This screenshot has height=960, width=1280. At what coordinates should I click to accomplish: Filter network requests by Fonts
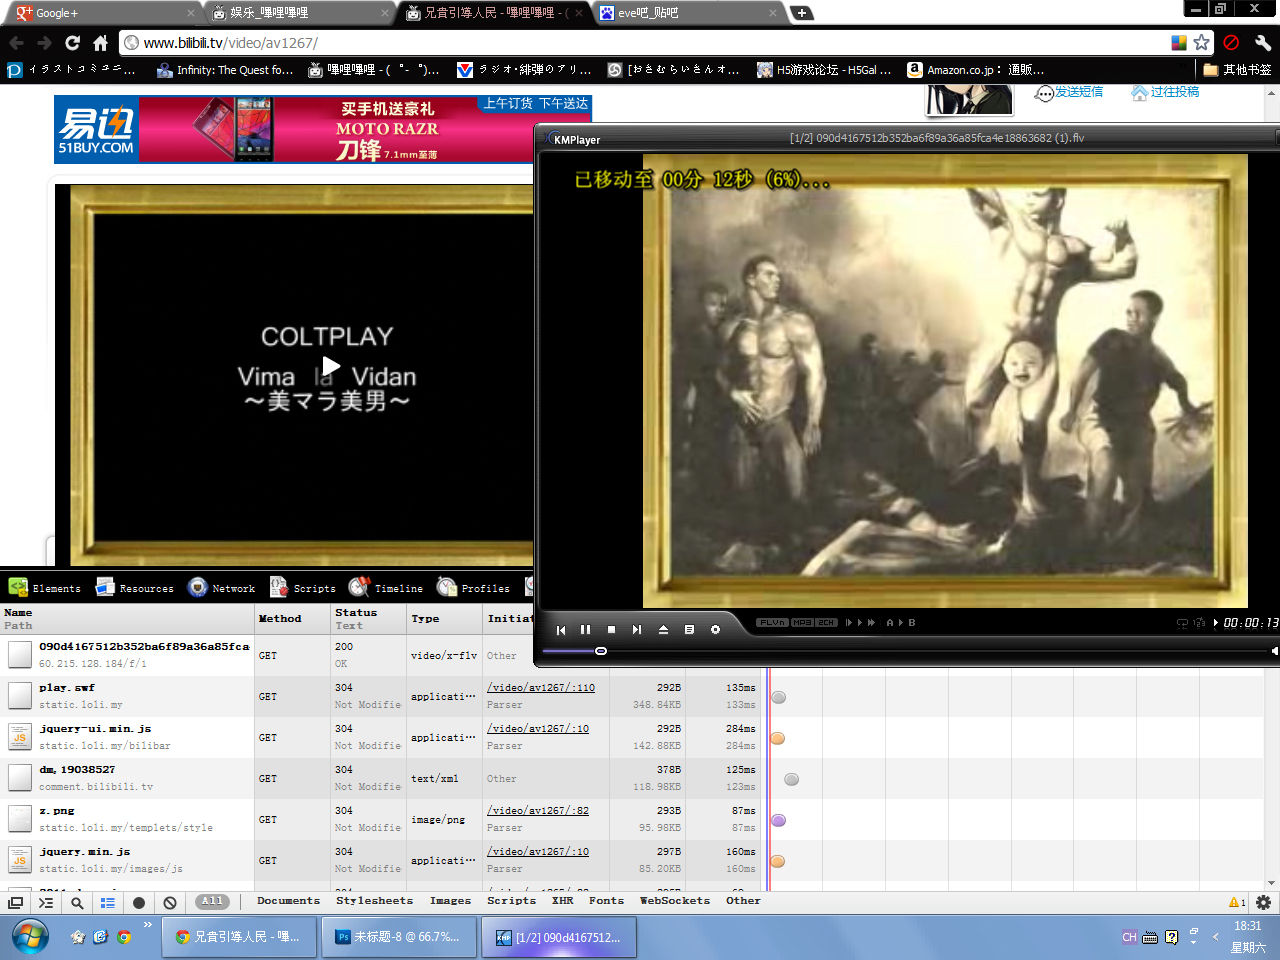(x=606, y=901)
